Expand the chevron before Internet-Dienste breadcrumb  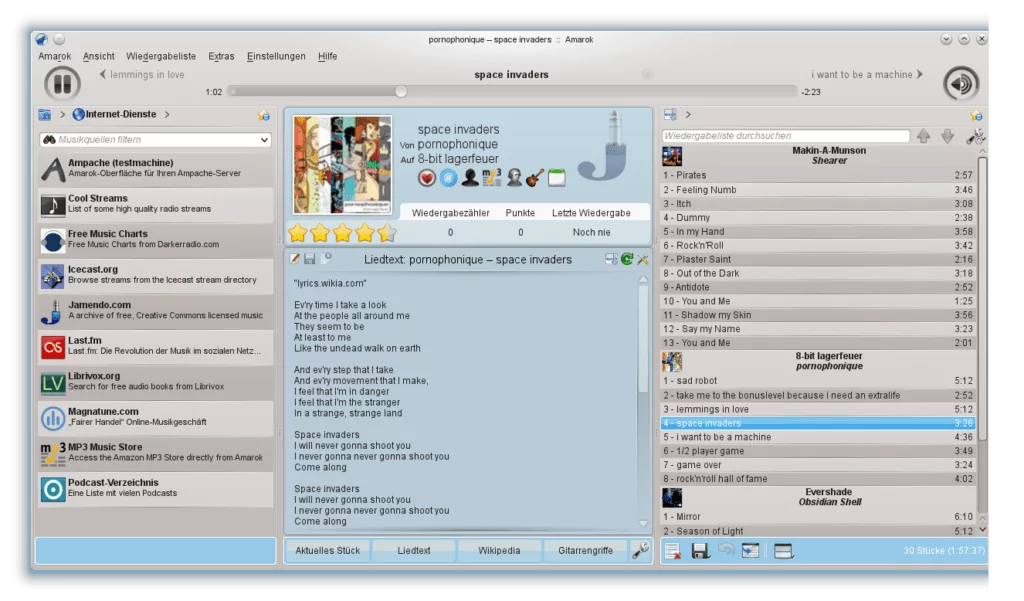63,114
